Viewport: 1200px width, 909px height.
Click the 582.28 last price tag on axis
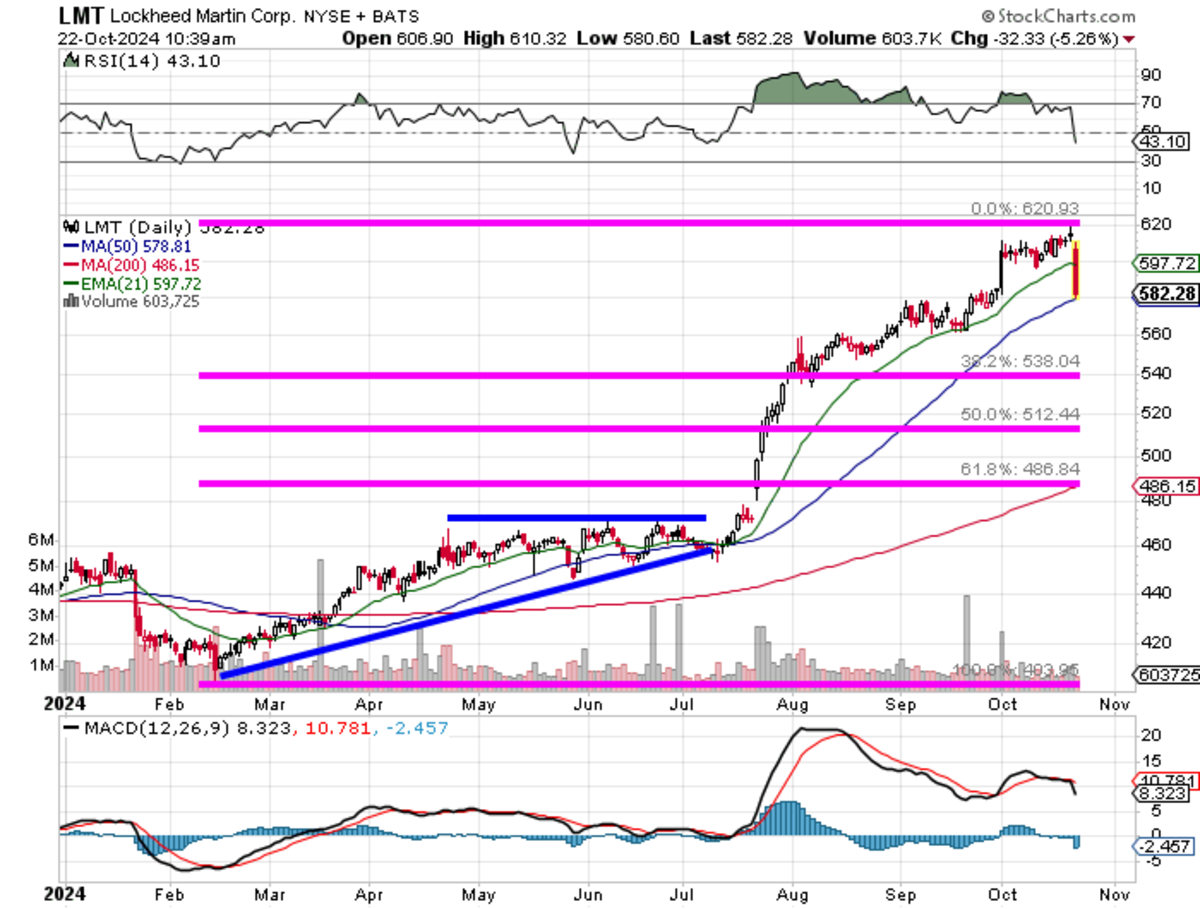coord(1166,294)
